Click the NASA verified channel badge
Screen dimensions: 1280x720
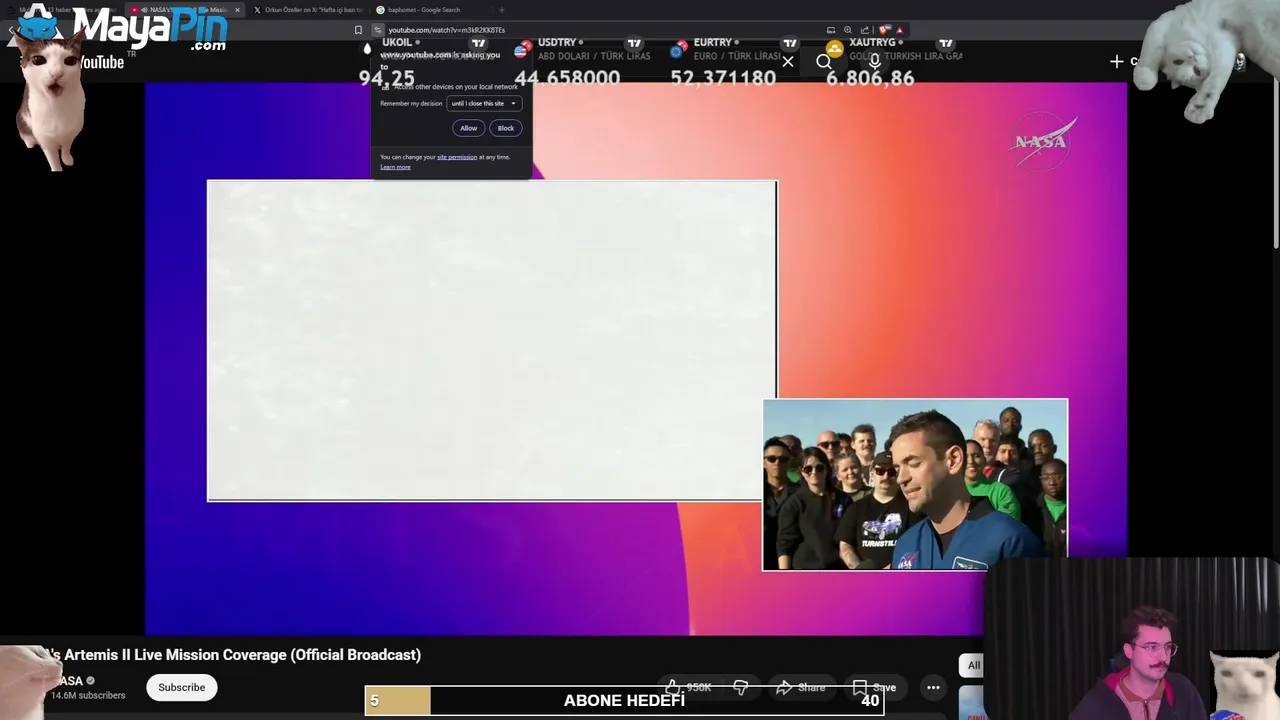(90, 681)
